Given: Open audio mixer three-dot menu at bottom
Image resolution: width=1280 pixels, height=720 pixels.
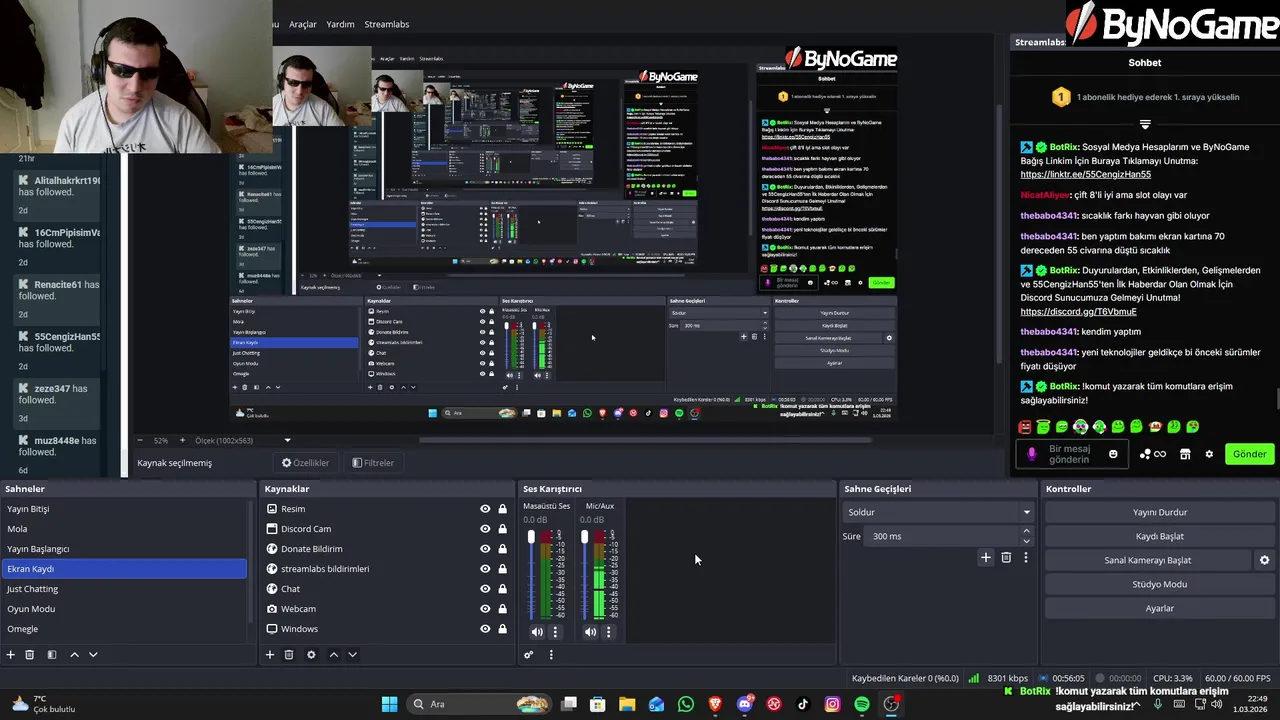Looking at the screenshot, I should [x=551, y=654].
